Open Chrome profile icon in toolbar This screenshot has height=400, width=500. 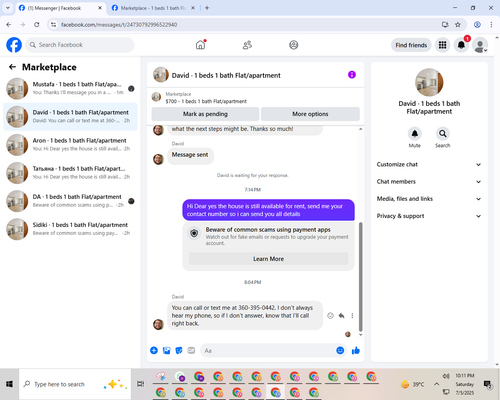[x=477, y=24]
